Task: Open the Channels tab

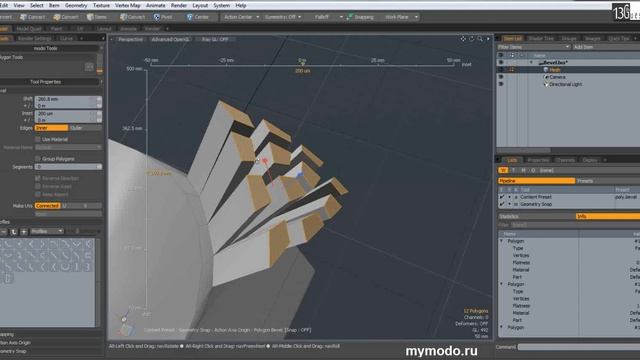Action: (x=565, y=160)
